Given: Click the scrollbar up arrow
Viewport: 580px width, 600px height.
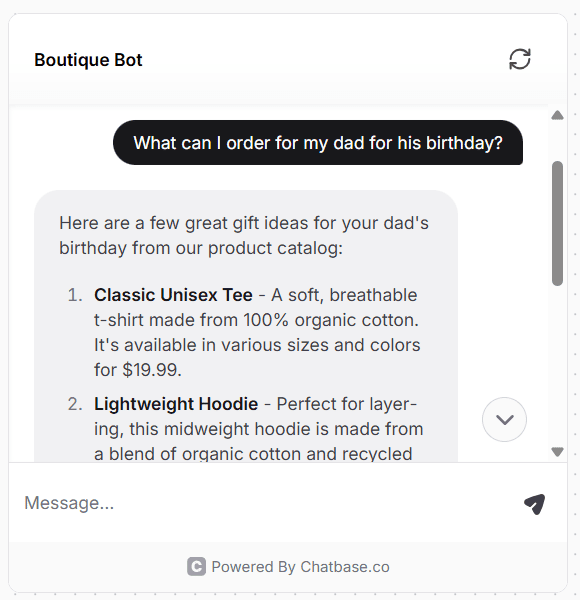Looking at the screenshot, I should click(x=557, y=115).
